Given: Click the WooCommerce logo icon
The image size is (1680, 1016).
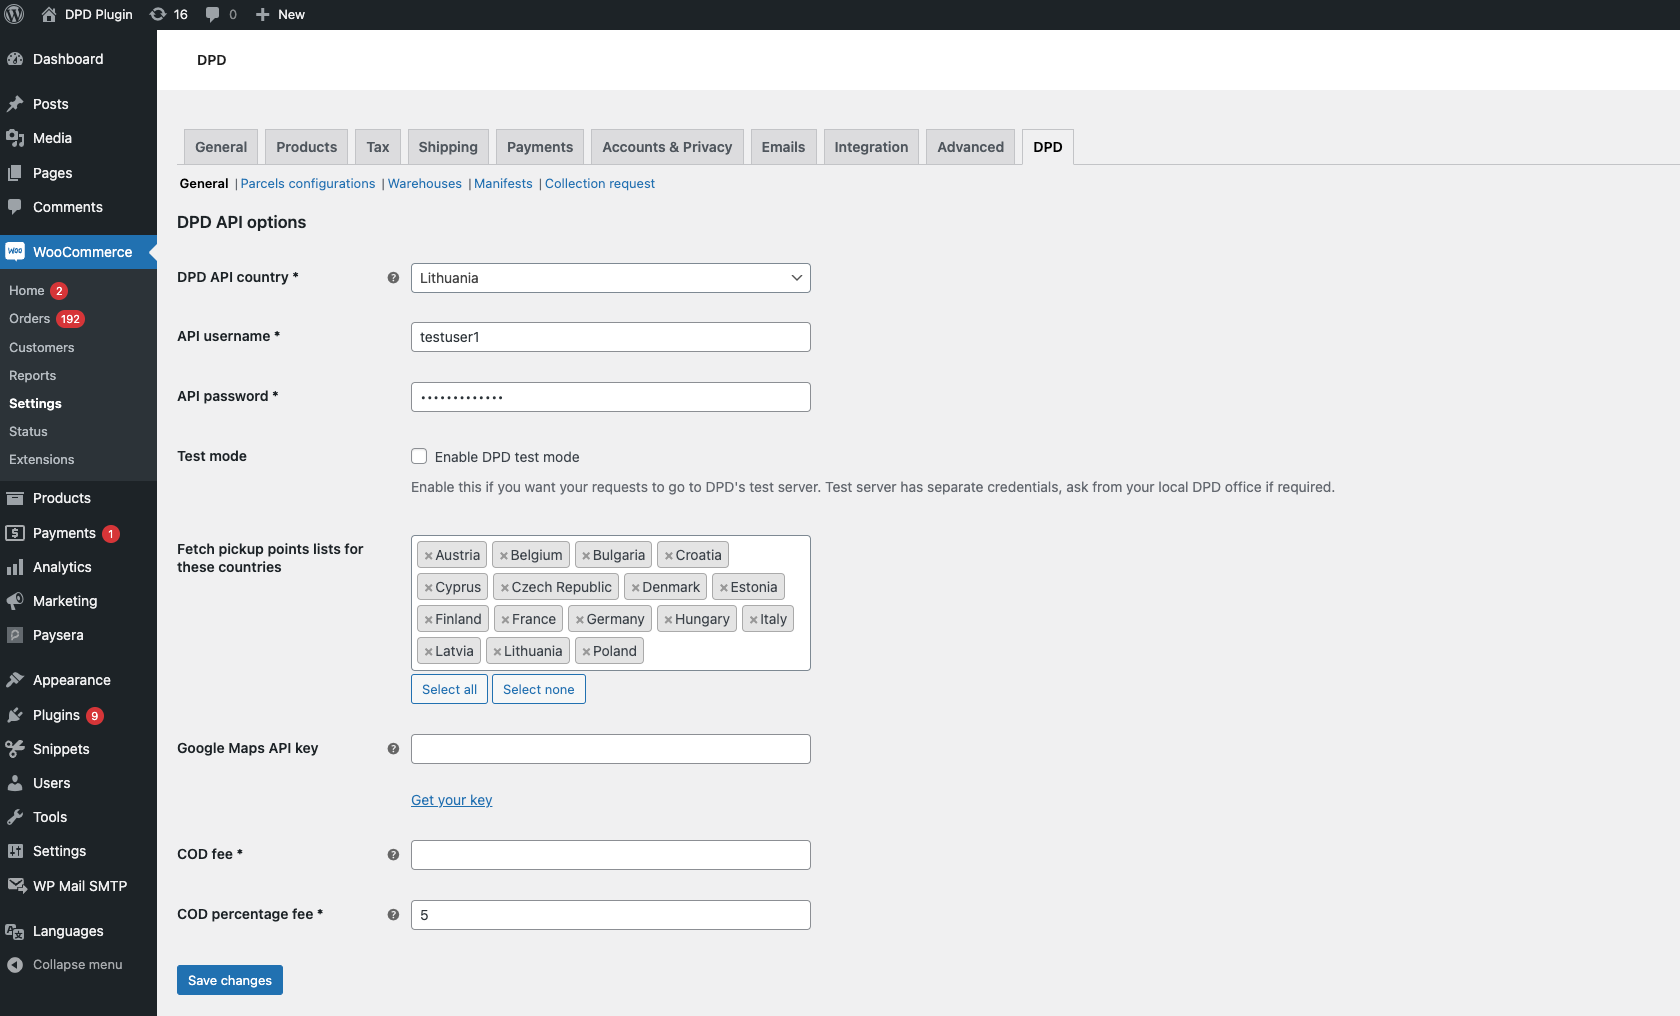Looking at the screenshot, I should 15,252.
